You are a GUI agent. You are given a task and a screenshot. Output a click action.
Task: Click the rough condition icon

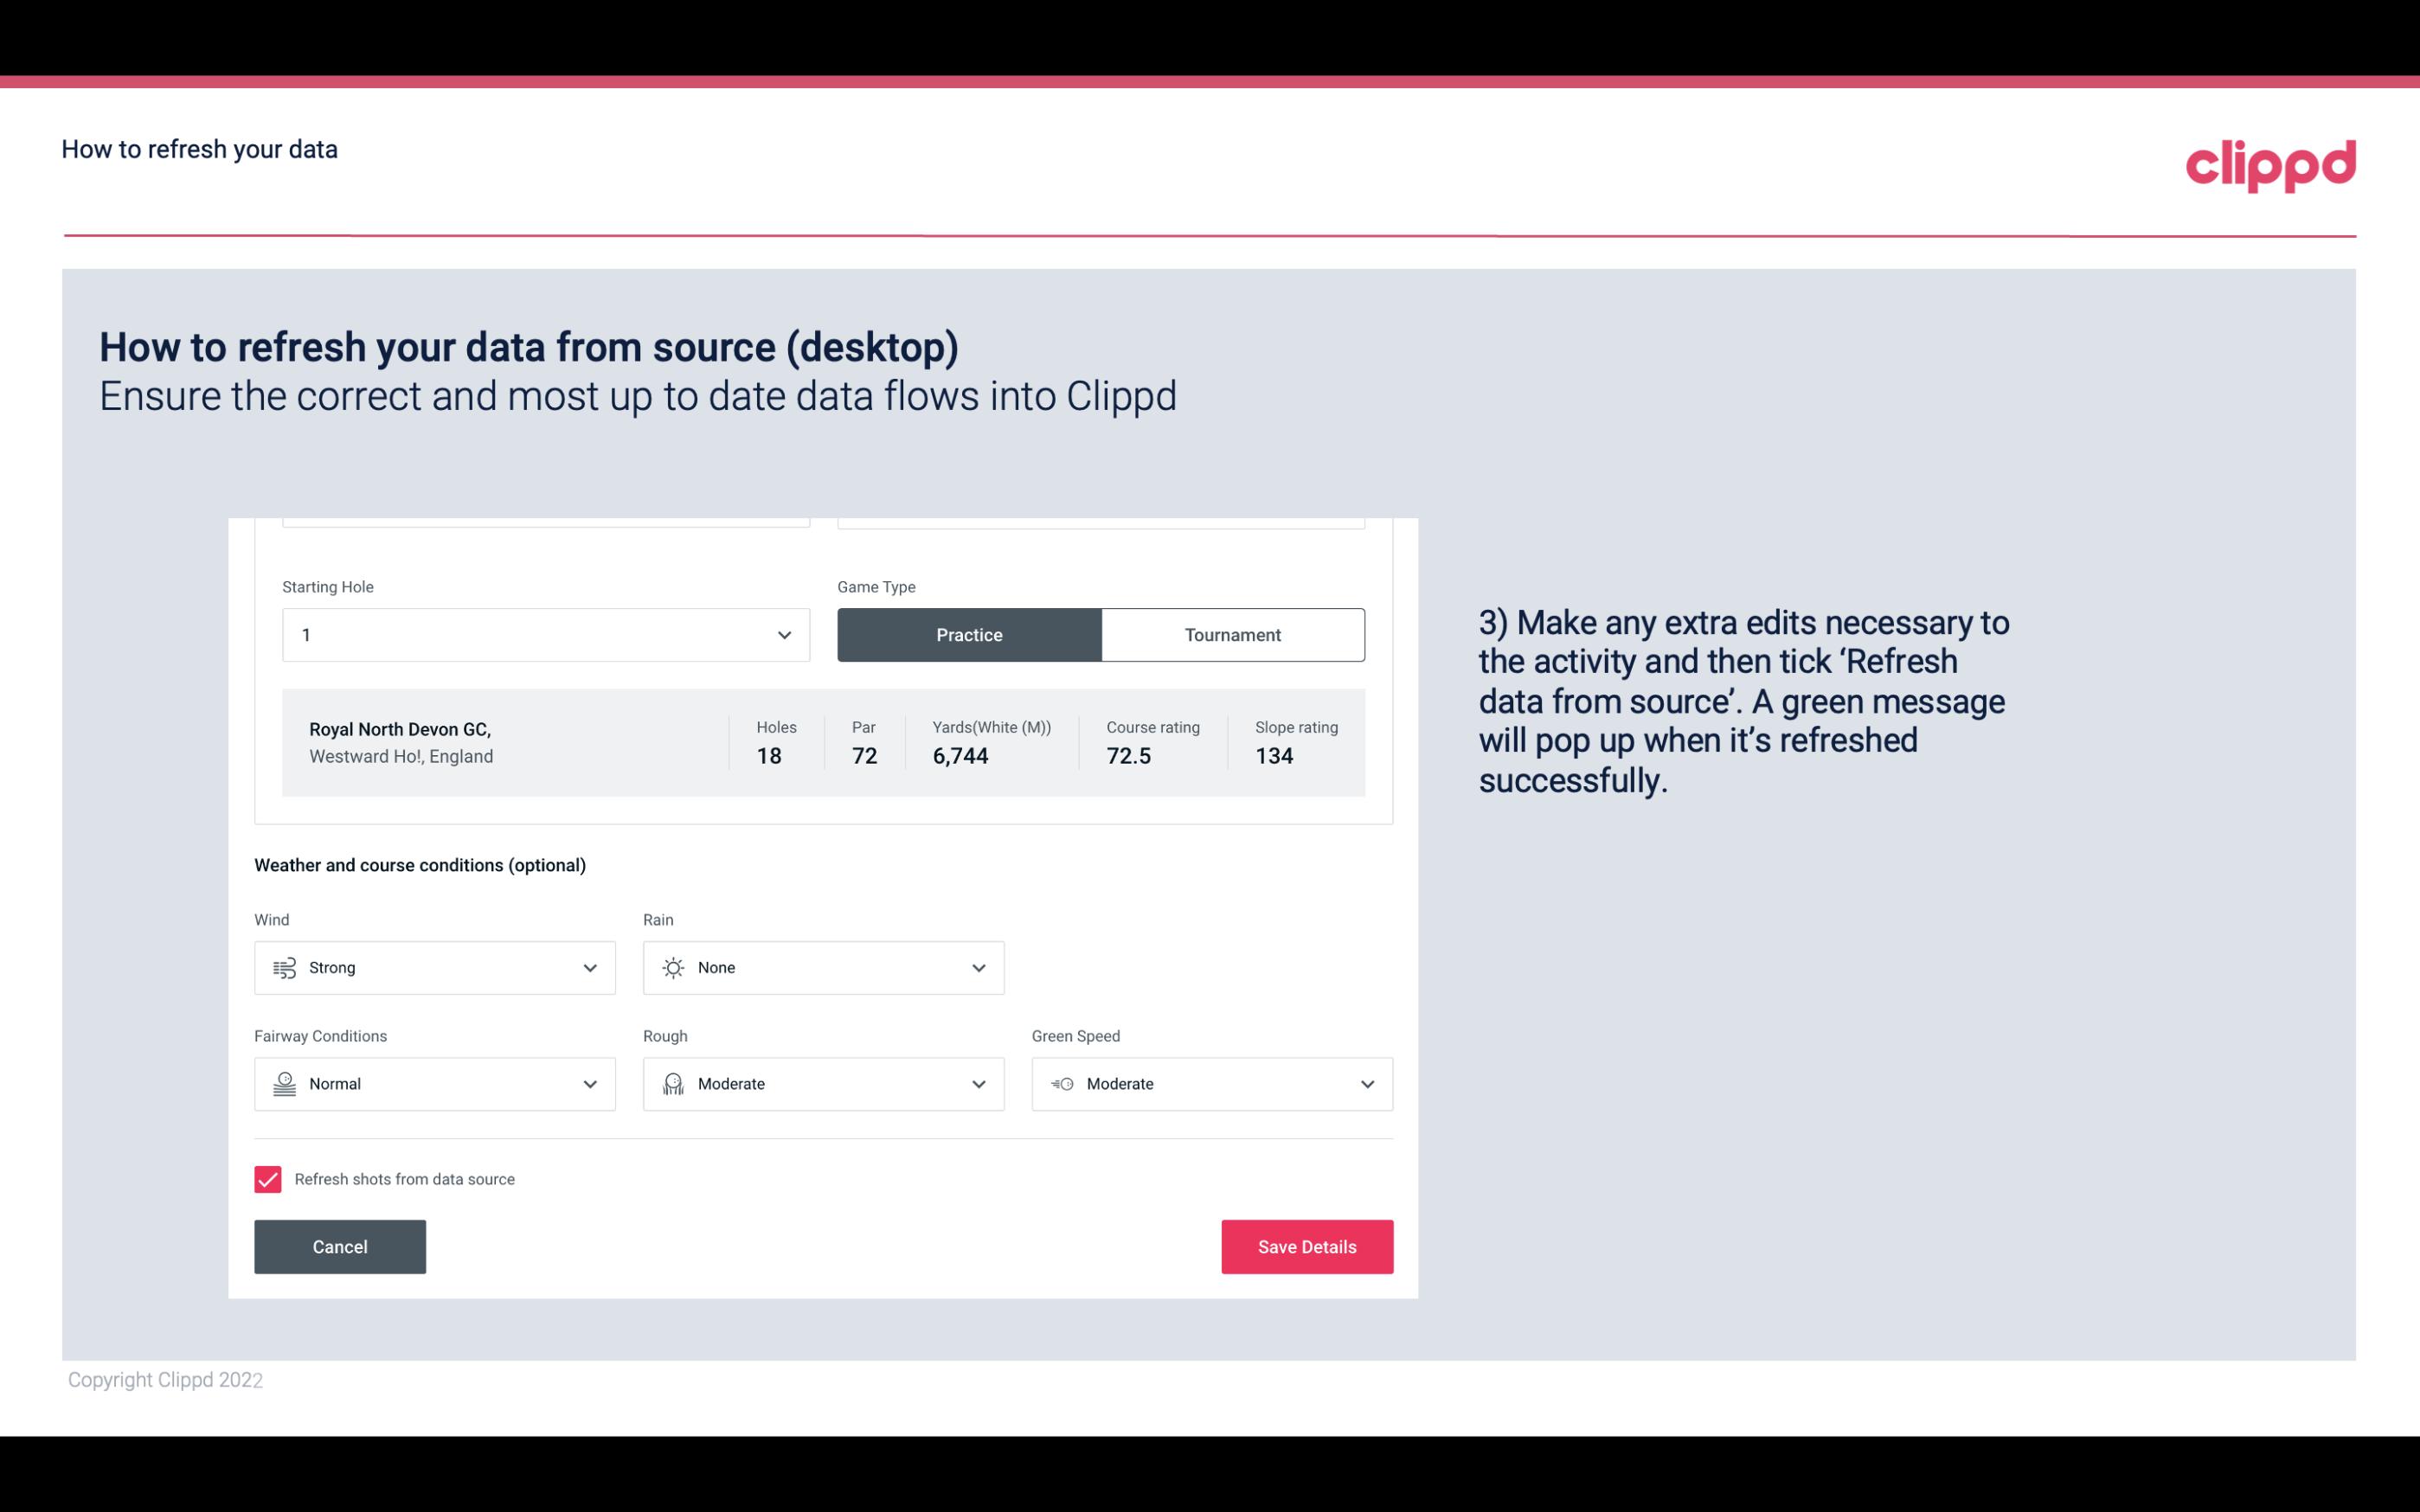pyautogui.click(x=672, y=1082)
